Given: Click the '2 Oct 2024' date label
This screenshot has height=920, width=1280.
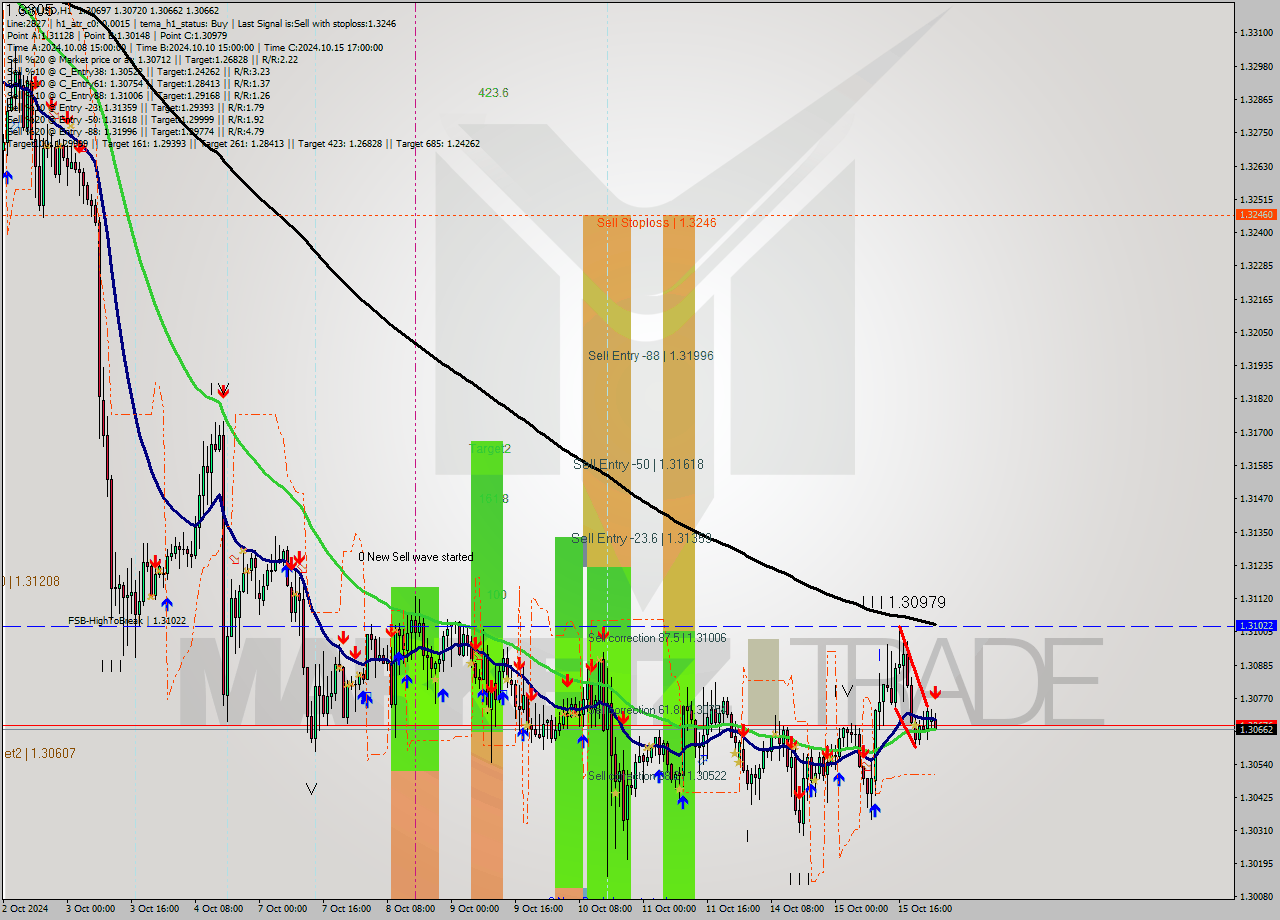Looking at the screenshot, I should pyautogui.click(x=25, y=909).
